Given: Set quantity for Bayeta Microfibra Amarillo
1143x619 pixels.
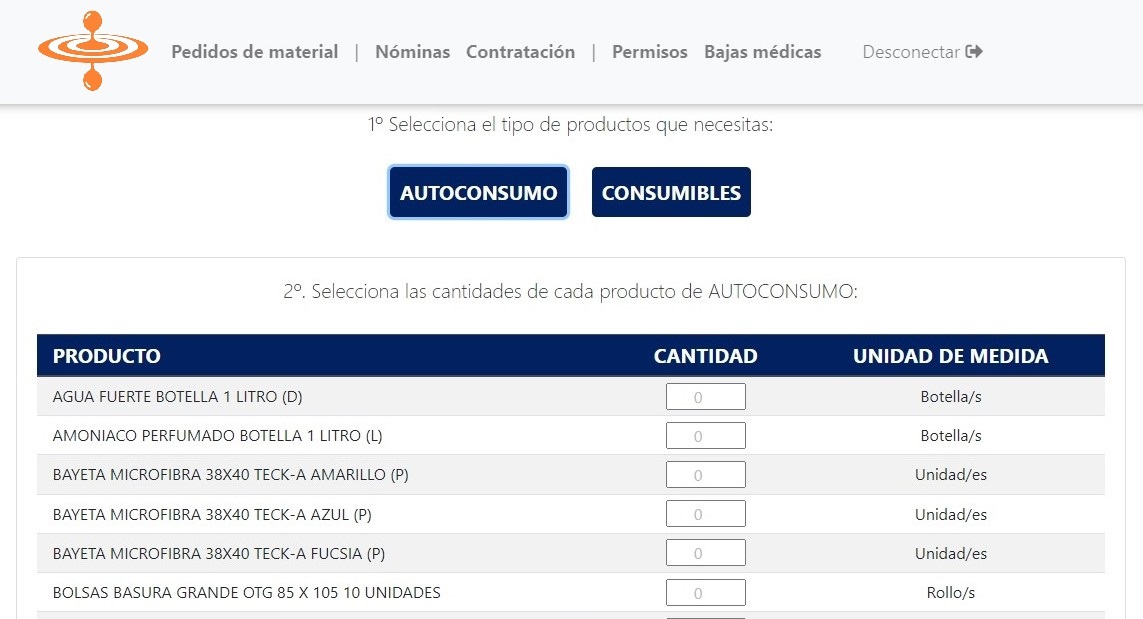Looking at the screenshot, I should [706, 475].
